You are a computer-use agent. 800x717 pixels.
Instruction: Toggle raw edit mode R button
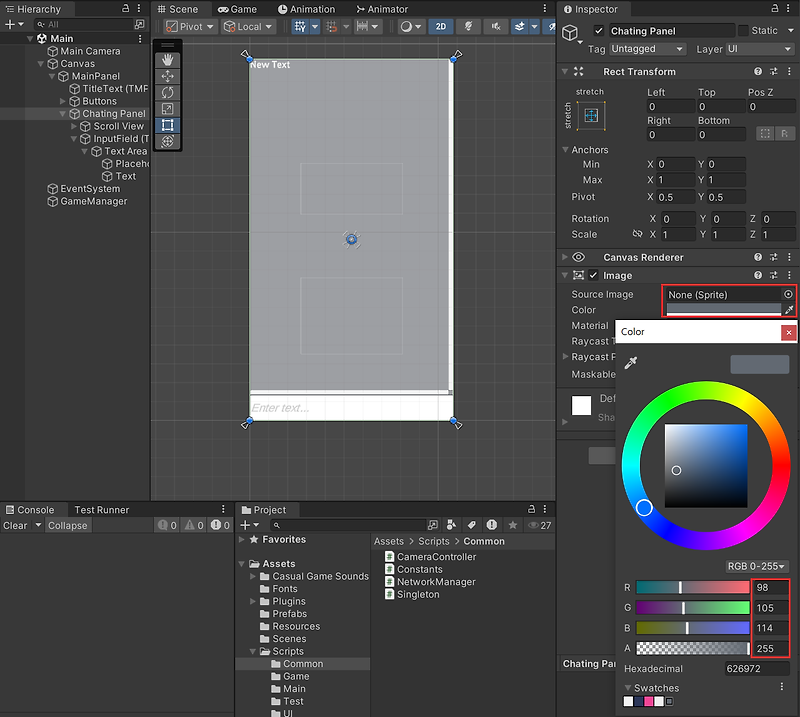click(x=785, y=134)
